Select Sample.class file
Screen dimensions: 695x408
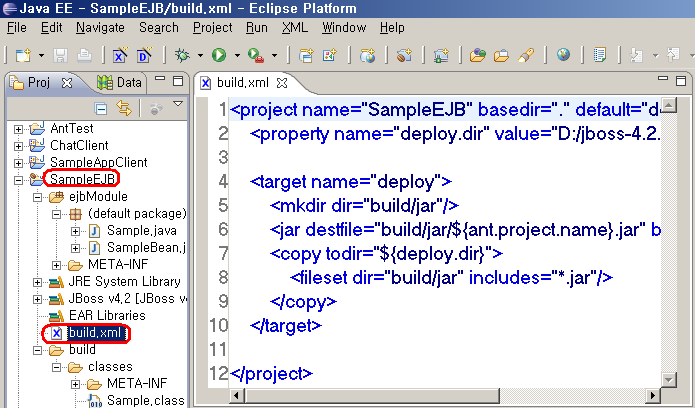click(x=145, y=400)
